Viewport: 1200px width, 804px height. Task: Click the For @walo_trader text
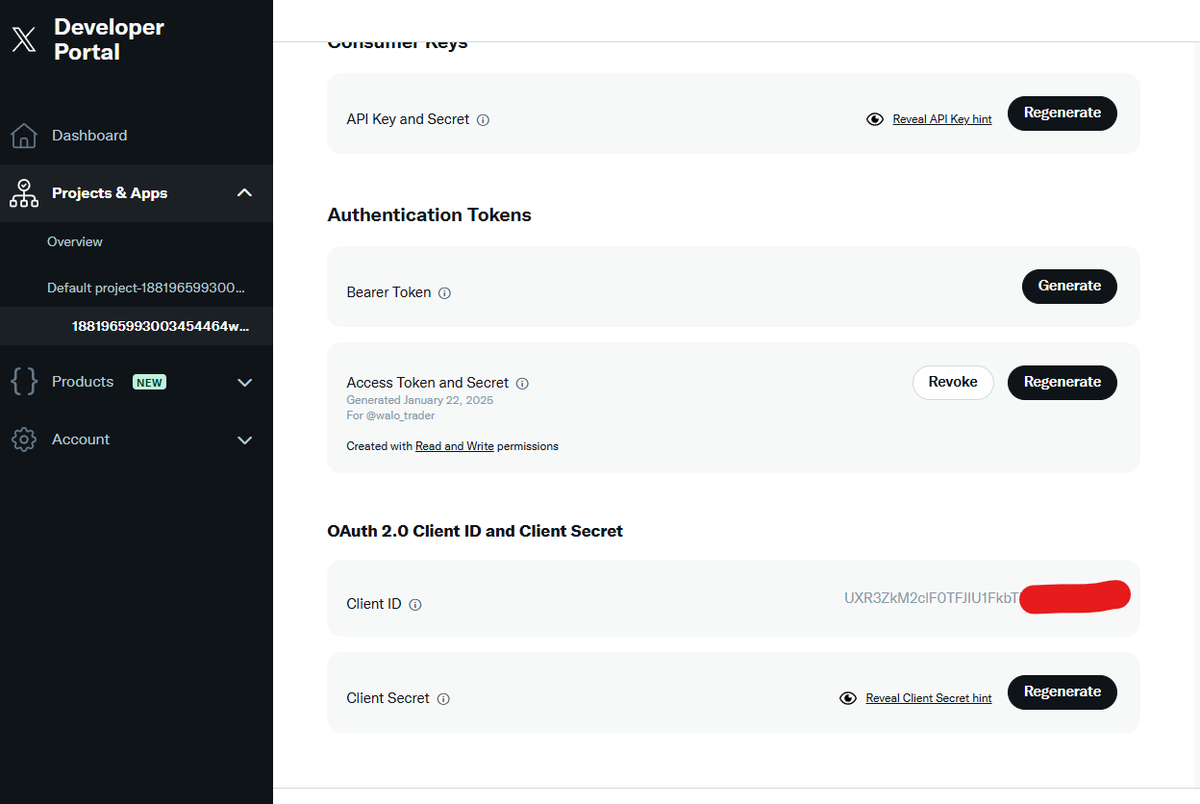391,415
